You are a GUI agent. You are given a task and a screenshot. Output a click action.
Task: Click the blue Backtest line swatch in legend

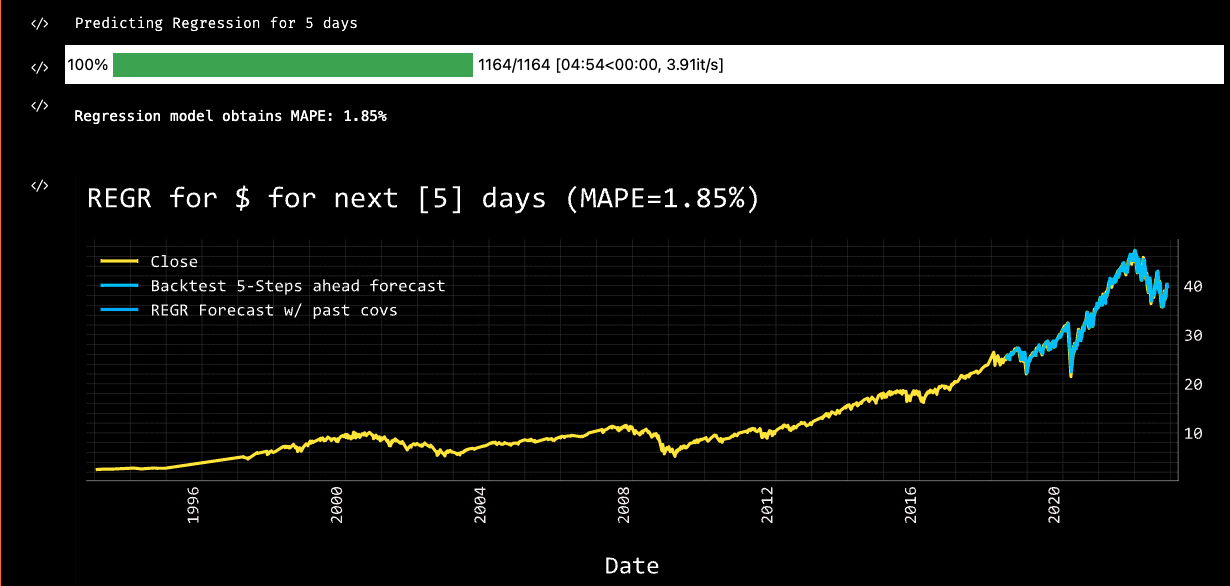click(121, 286)
